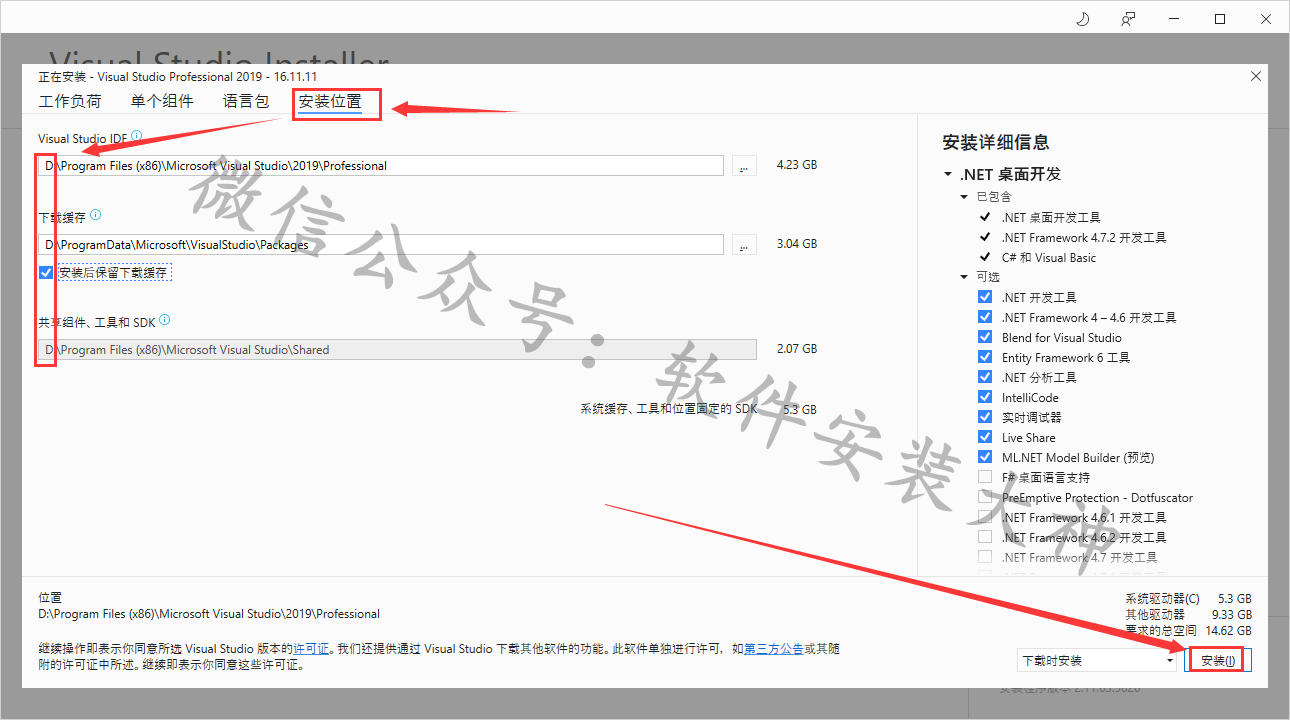The image size is (1290, 720).
Task: Click the shared components path field
Action: tap(397, 349)
